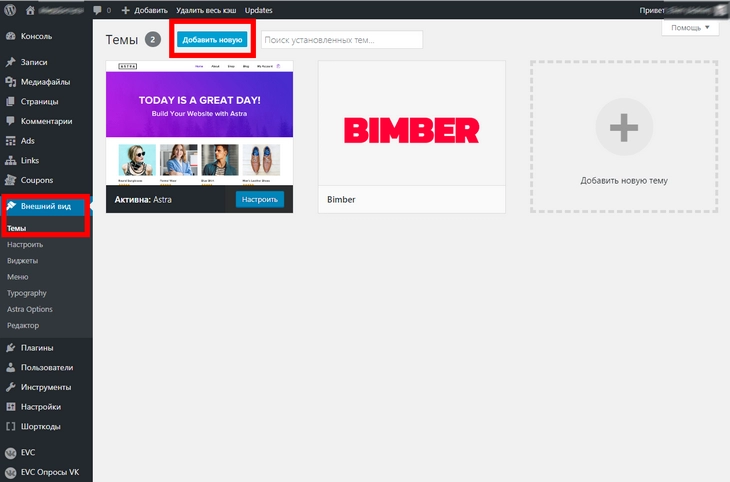The image size is (730, 482).
Task: Click the theme count badge 2
Action: [153, 40]
